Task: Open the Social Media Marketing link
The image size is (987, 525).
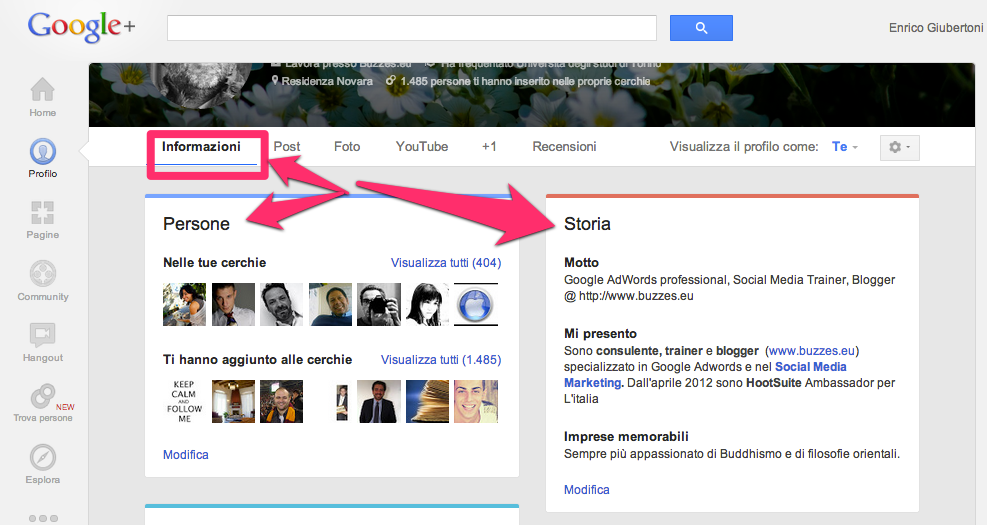Action: [x=705, y=375]
